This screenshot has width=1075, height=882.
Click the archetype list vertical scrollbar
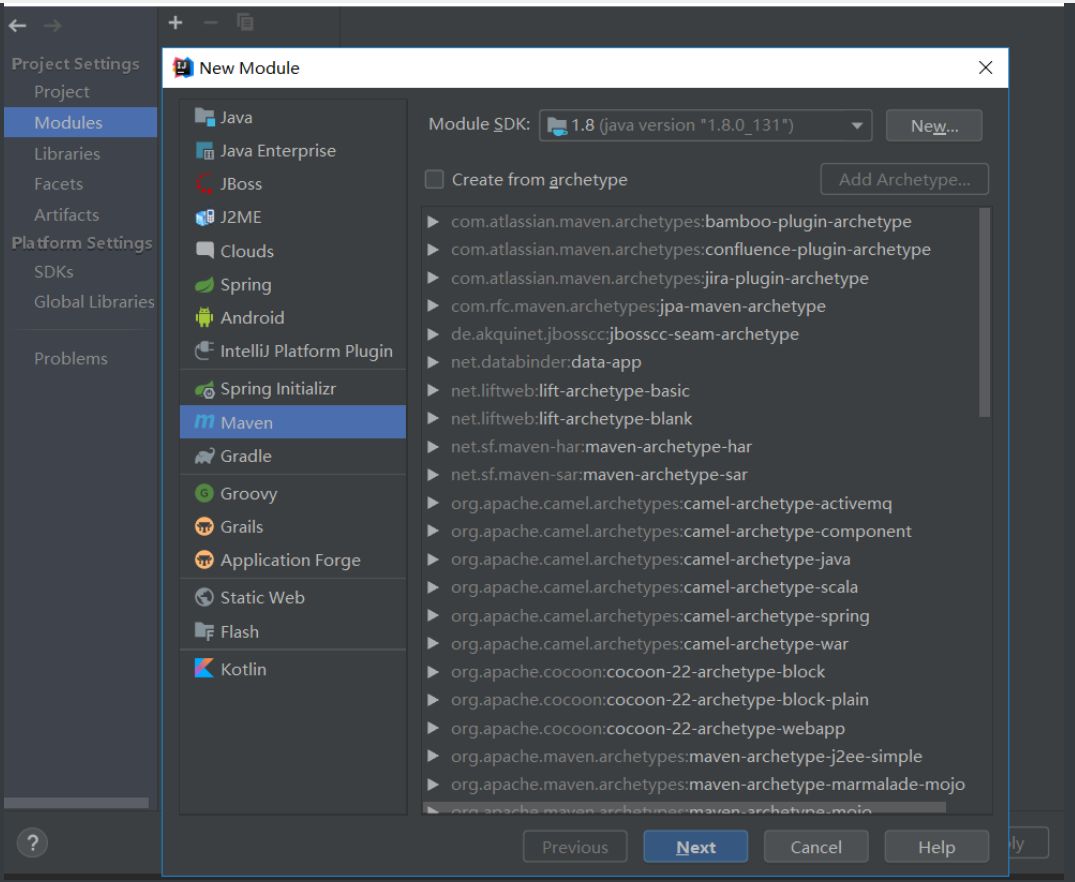click(x=985, y=312)
